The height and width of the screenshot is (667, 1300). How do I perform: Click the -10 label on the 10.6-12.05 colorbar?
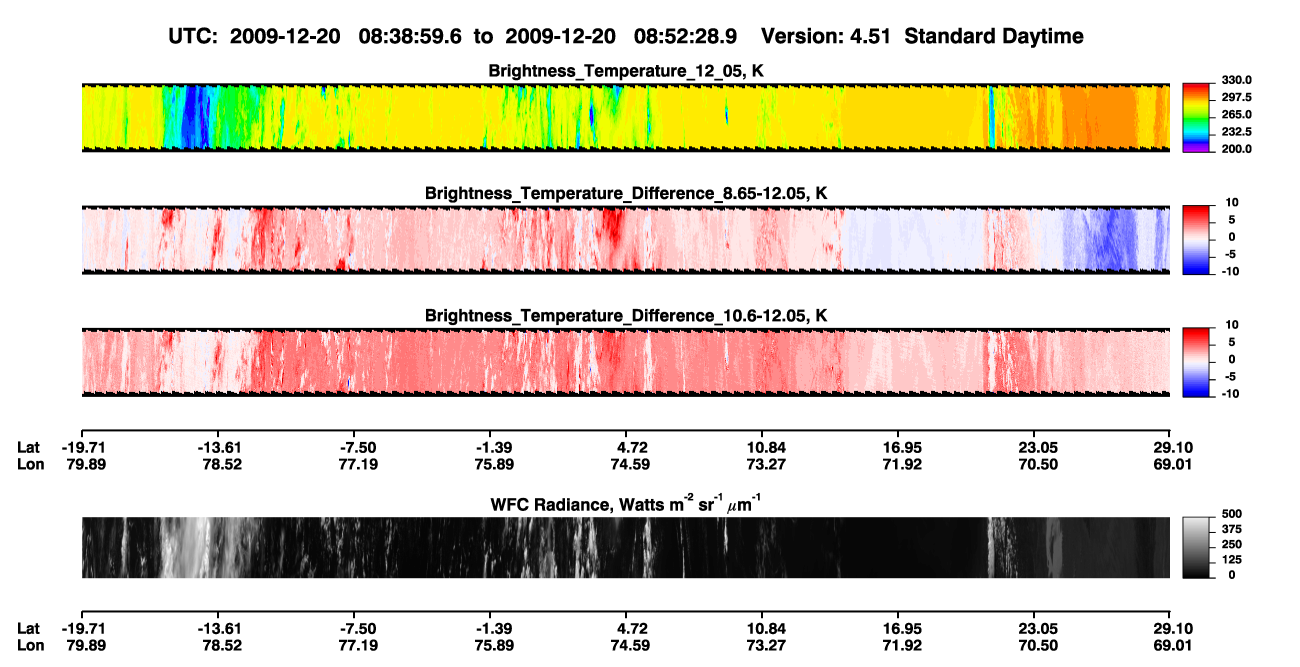pos(1233,394)
